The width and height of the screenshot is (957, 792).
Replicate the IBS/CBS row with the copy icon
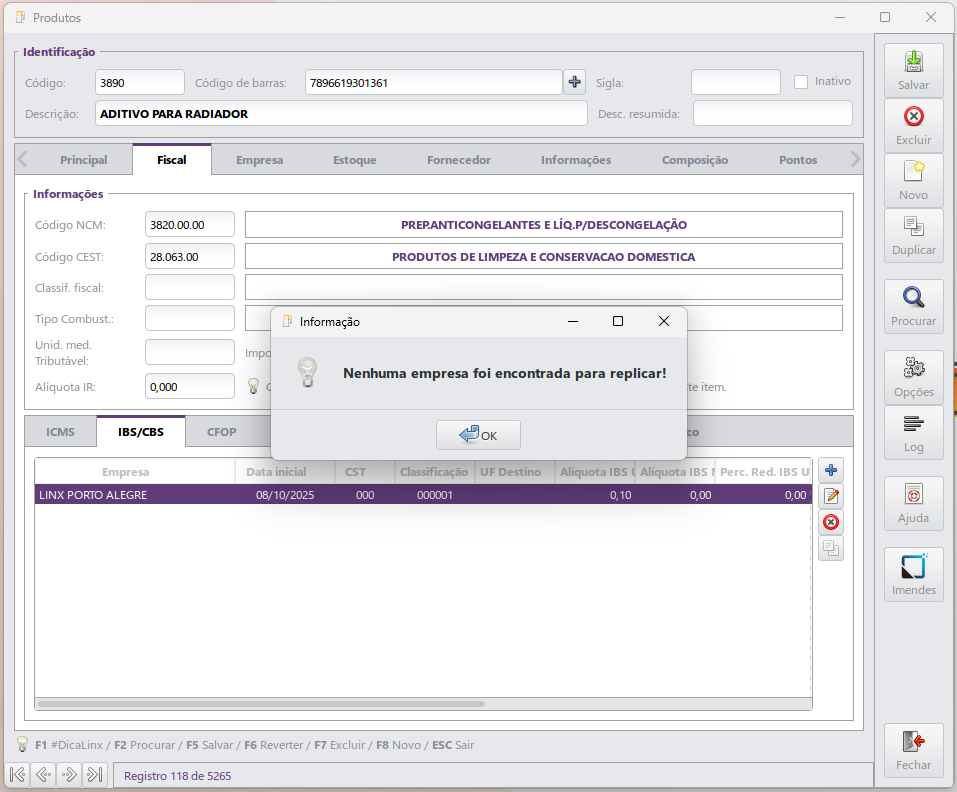(831, 548)
